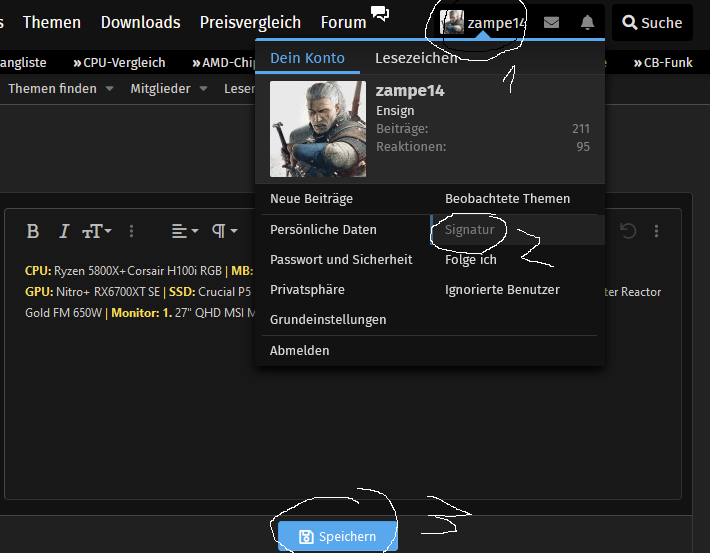Toggle bold formatting in editor
The width and height of the screenshot is (710, 553).
[x=33, y=231]
